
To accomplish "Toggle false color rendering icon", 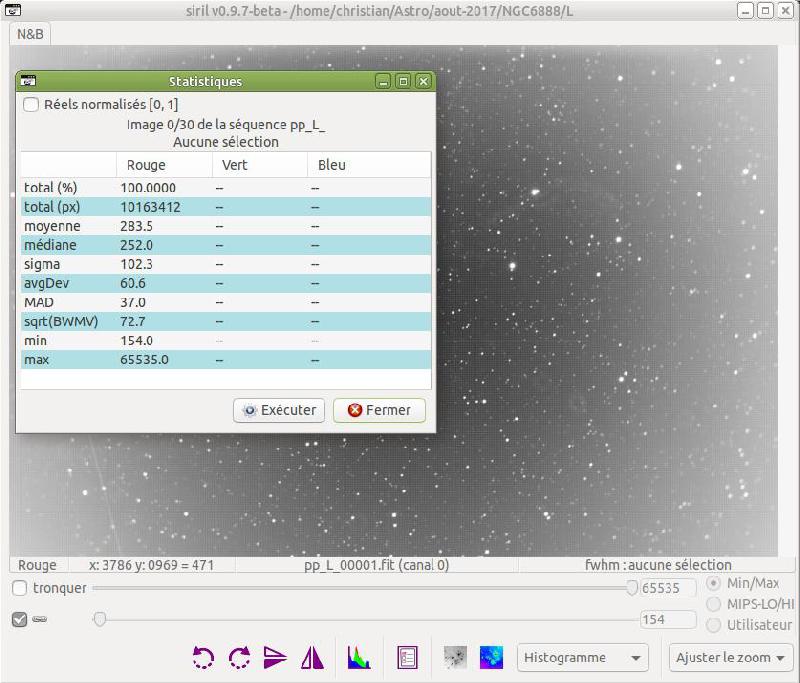I will [491, 657].
